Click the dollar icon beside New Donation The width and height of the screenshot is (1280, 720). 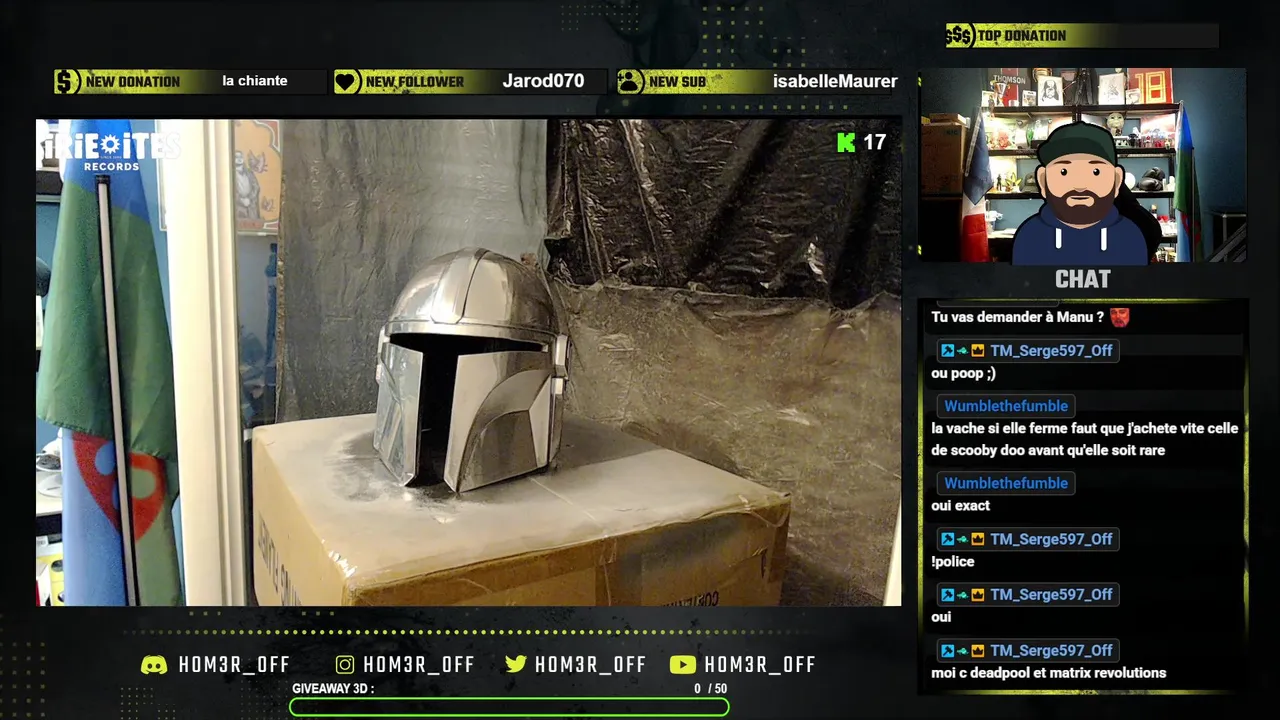click(x=67, y=82)
